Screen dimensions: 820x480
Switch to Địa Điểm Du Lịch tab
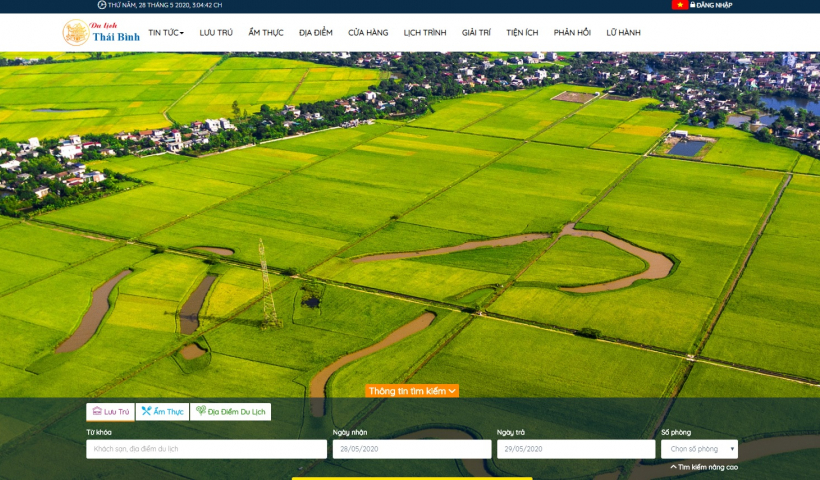(231, 411)
